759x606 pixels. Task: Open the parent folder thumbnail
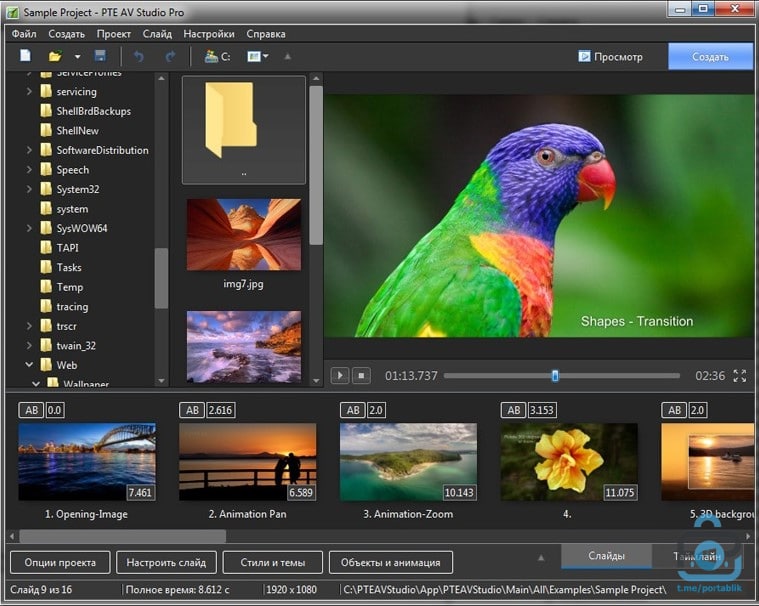click(x=243, y=130)
